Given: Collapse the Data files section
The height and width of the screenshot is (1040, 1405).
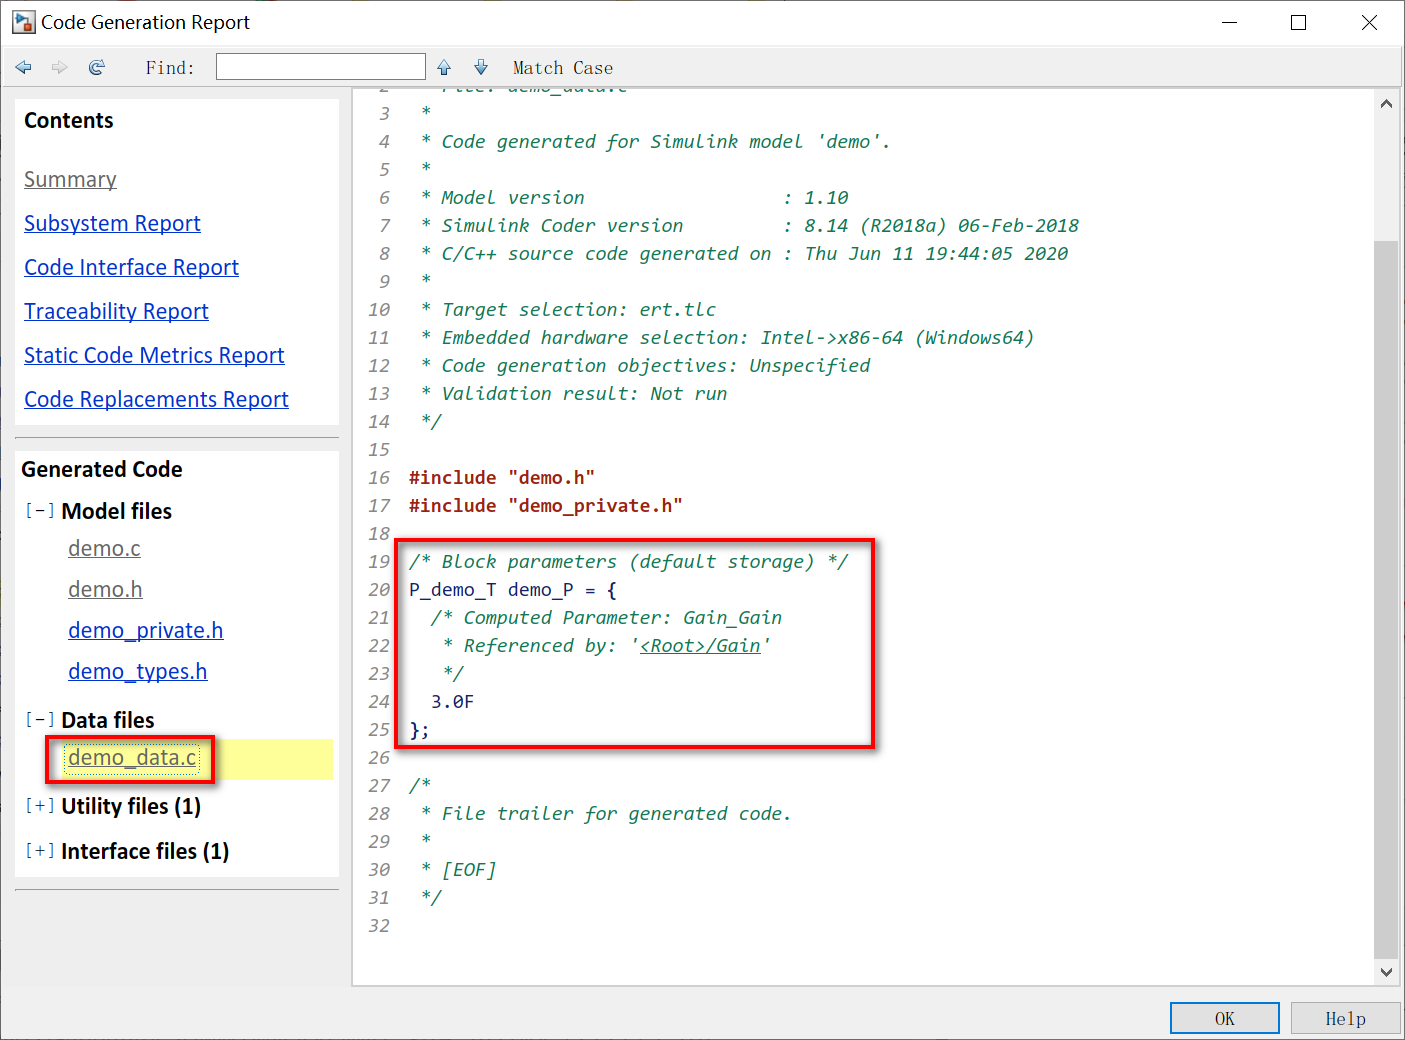Looking at the screenshot, I should click(x=39, y=719).
